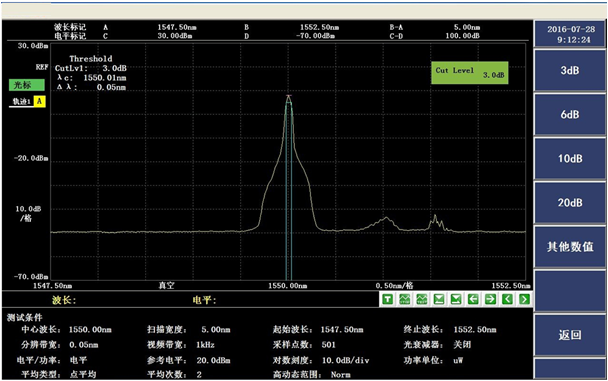The height and width of the screenshot is (381, 608).
Task: Click the 中心波长 1550.00nm value
Action: [x=90, y=330]
